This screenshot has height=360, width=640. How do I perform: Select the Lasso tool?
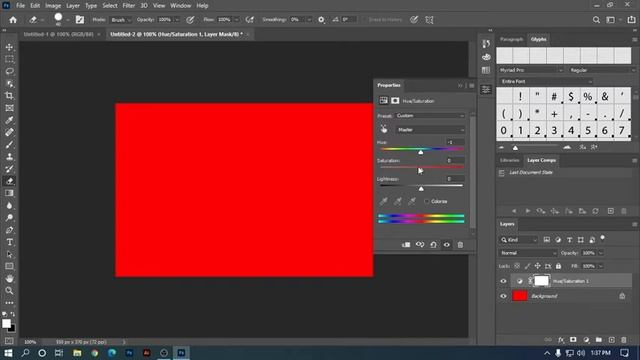(x=9, y=71)
